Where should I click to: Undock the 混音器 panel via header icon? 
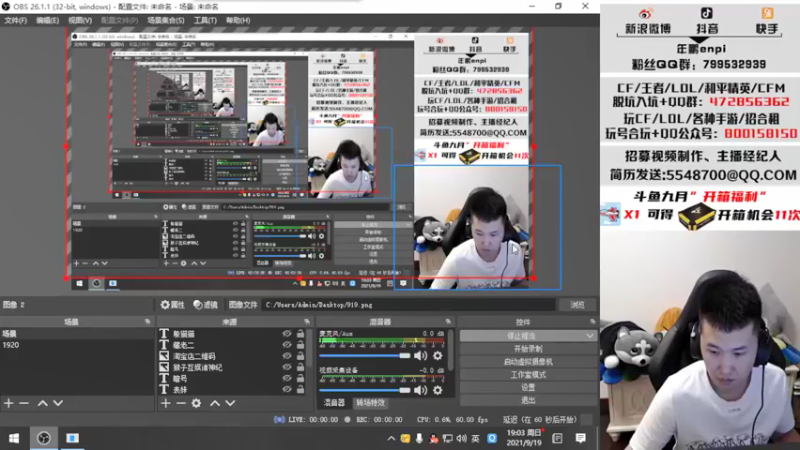[x=448, y=322]
